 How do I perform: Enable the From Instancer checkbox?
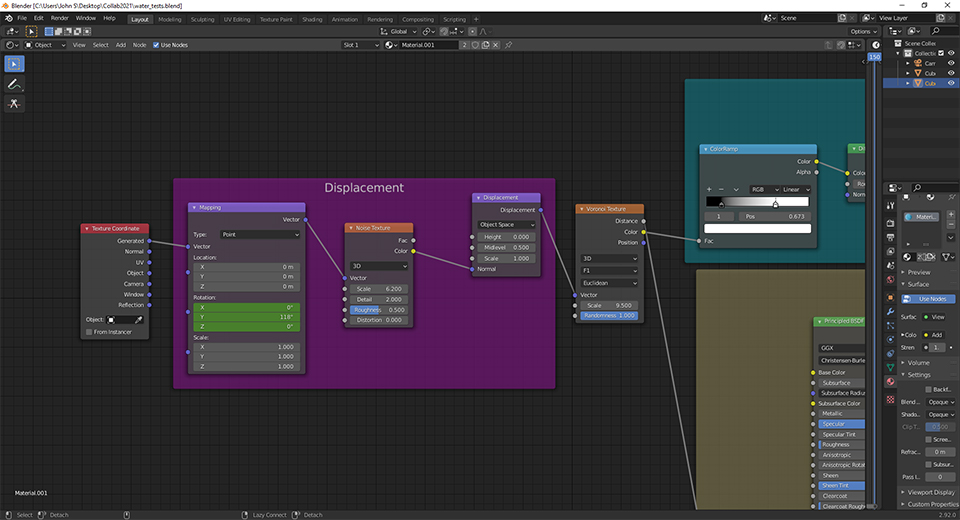89,332
